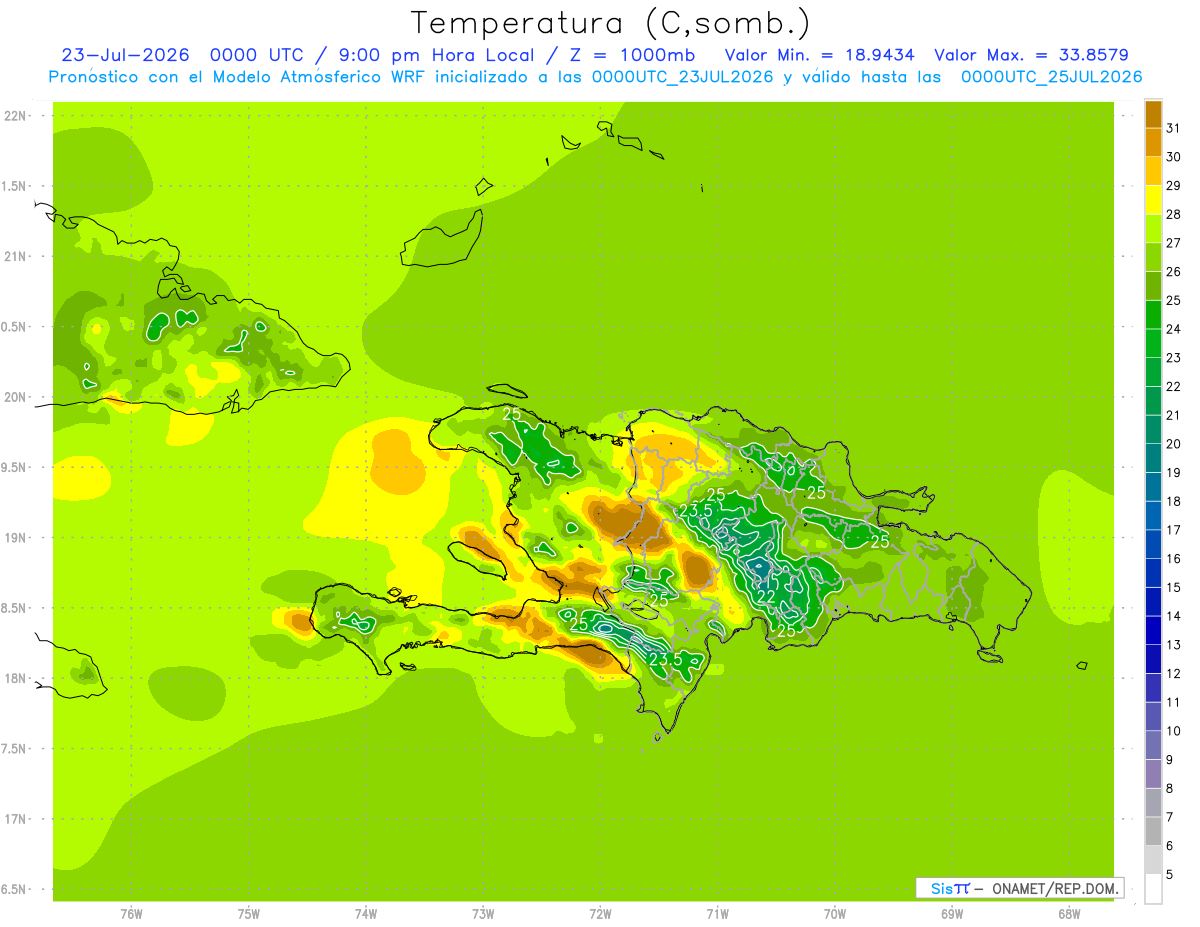The image size is (1200, 927).
Task: Select the yellow 28 degree legend swatch
Action: pos(1153,200)
